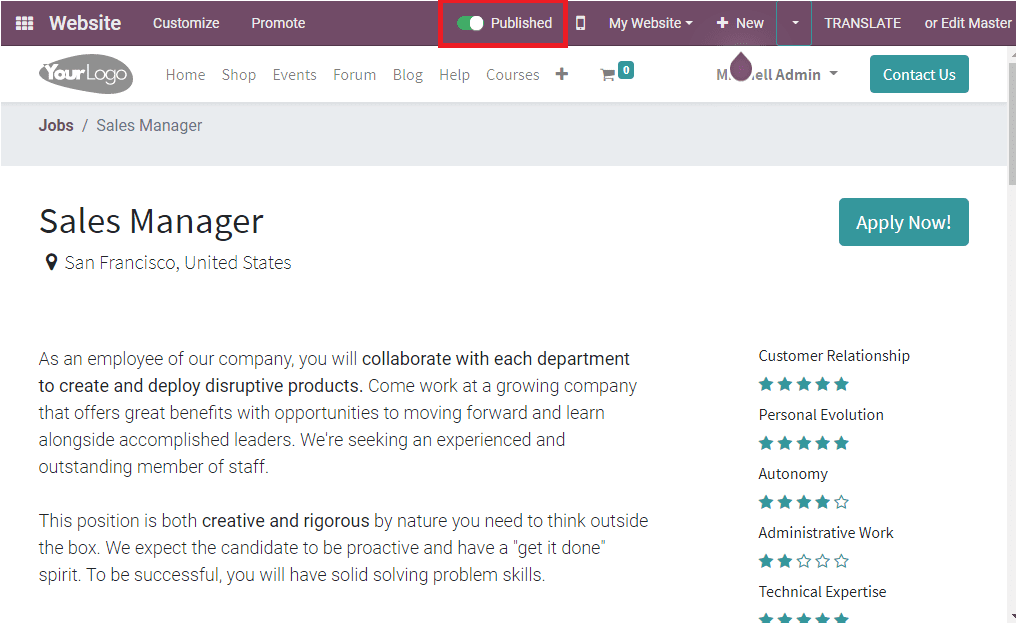Toggle the Published switch off
The image size is (1017, 624).
(470, 23)
